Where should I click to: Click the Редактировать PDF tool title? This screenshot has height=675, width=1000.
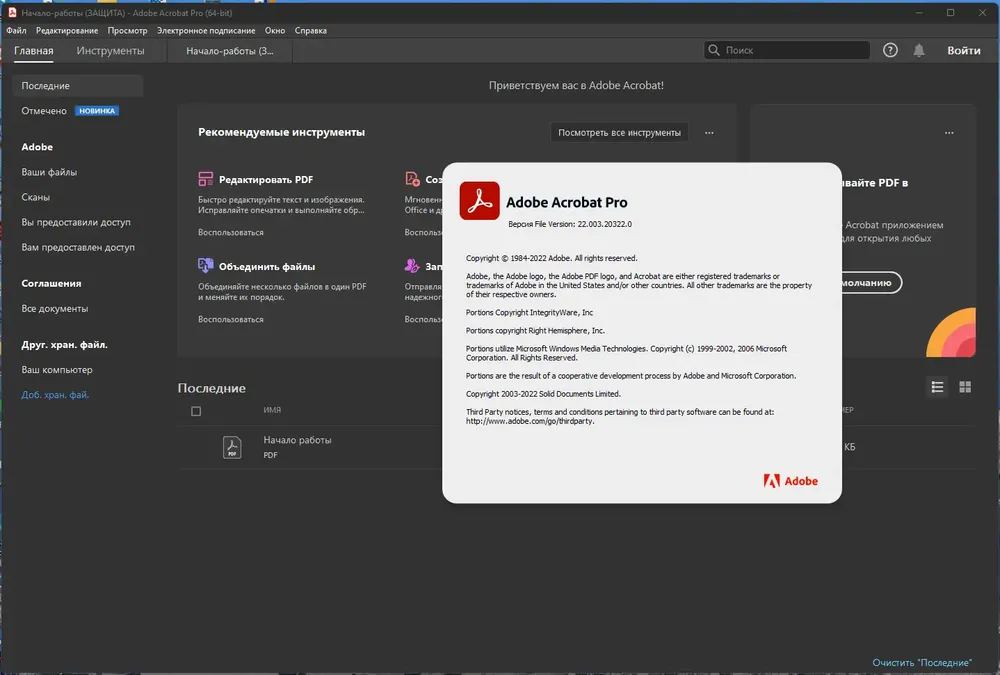(266, 179)
